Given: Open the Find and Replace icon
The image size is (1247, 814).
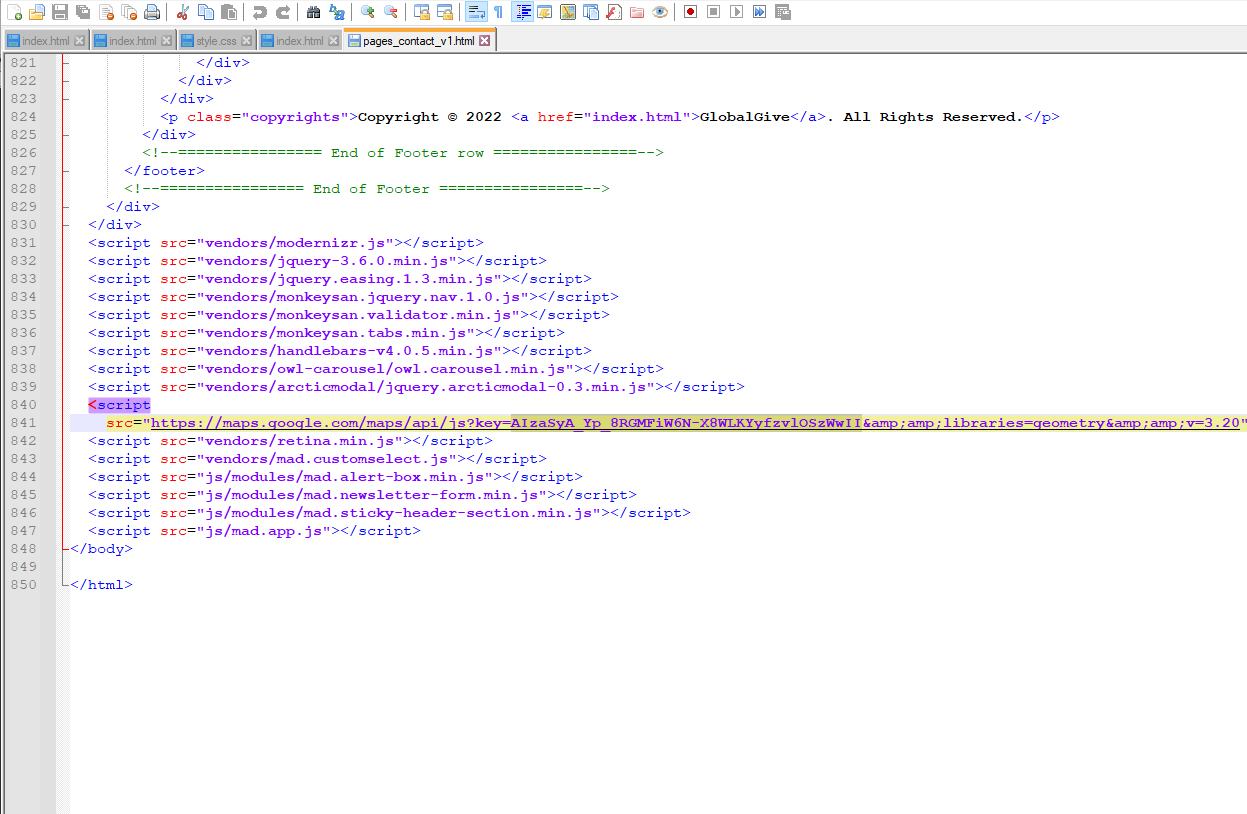Looking at the screenshot, I should tap(337, 12).
